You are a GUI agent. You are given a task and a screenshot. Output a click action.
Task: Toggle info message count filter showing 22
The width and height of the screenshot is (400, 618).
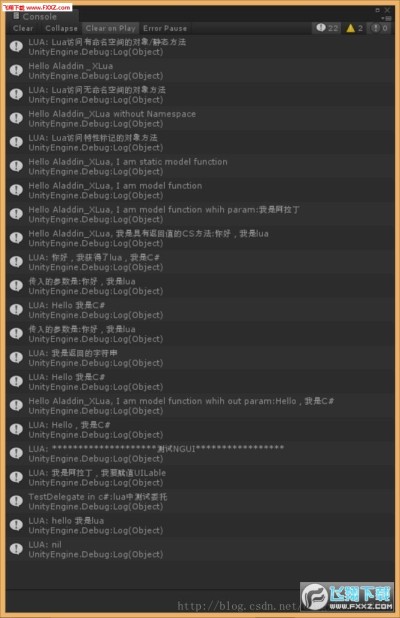pos(327,28)
